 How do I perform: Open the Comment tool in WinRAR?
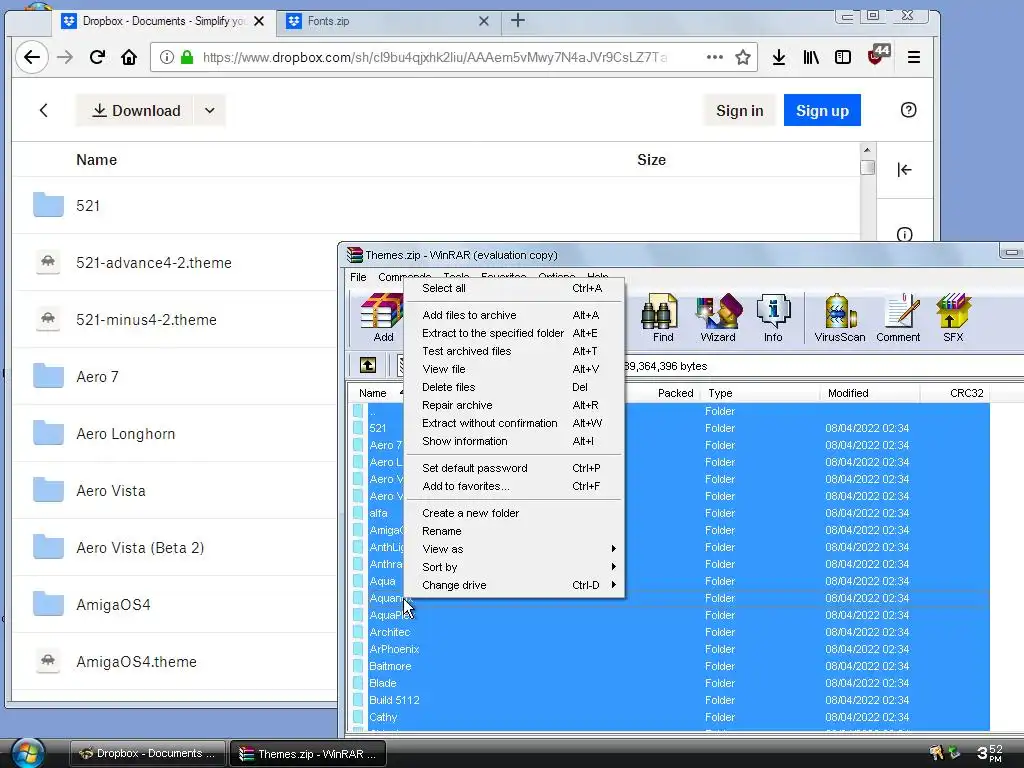tap(898, 318)
